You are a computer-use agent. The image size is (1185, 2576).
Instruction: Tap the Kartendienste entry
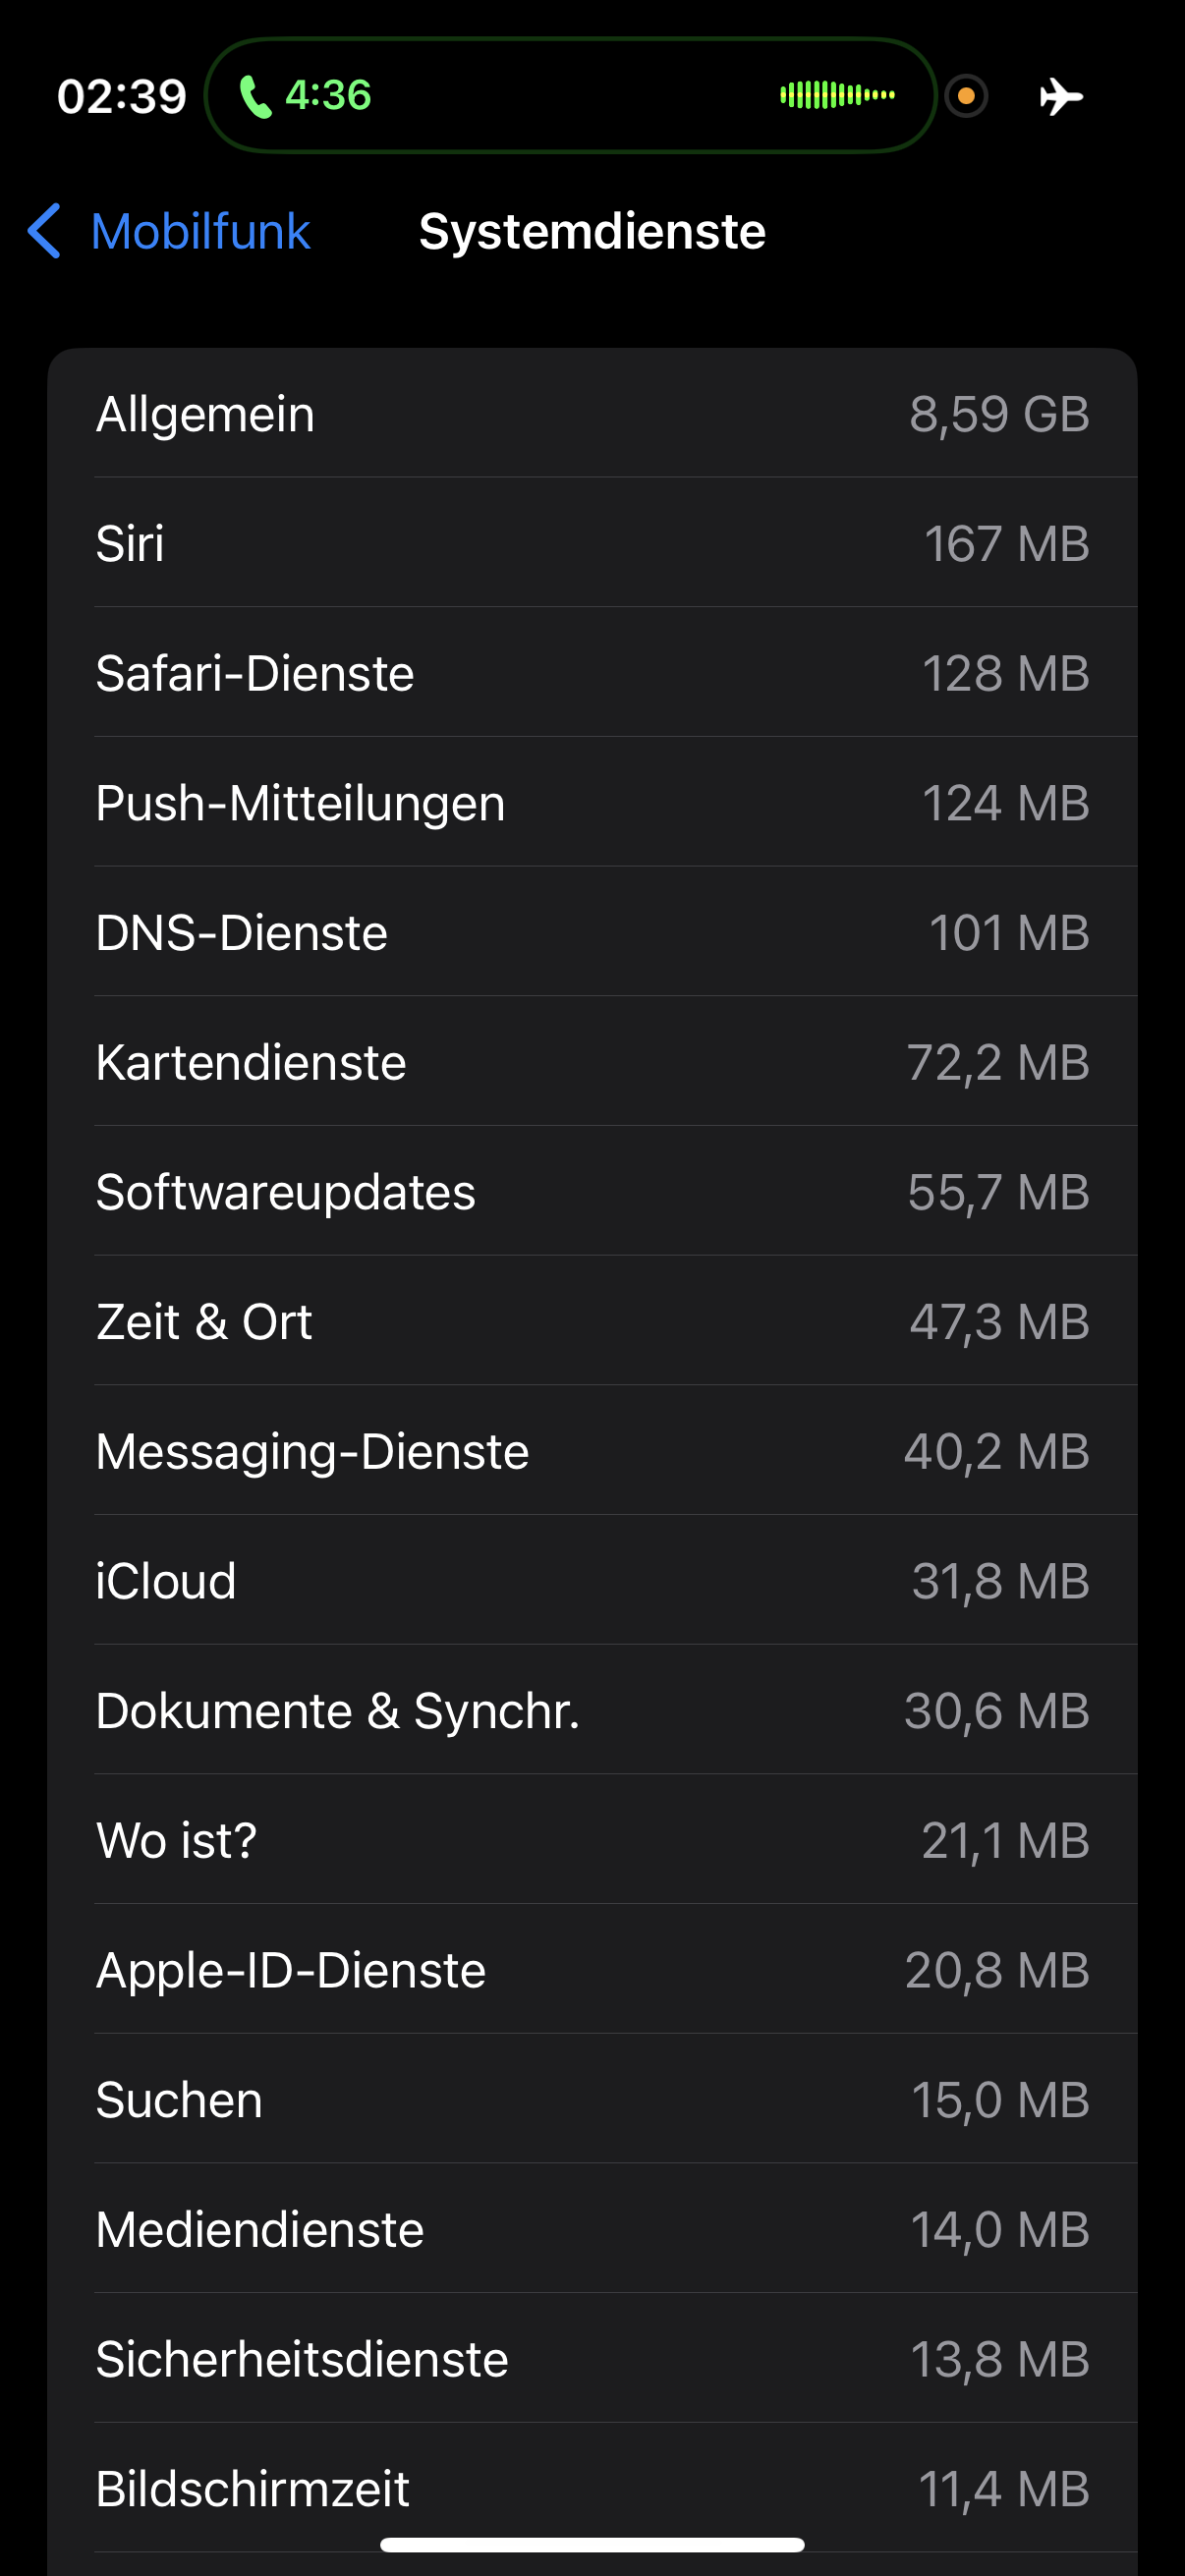(592, 1062)
